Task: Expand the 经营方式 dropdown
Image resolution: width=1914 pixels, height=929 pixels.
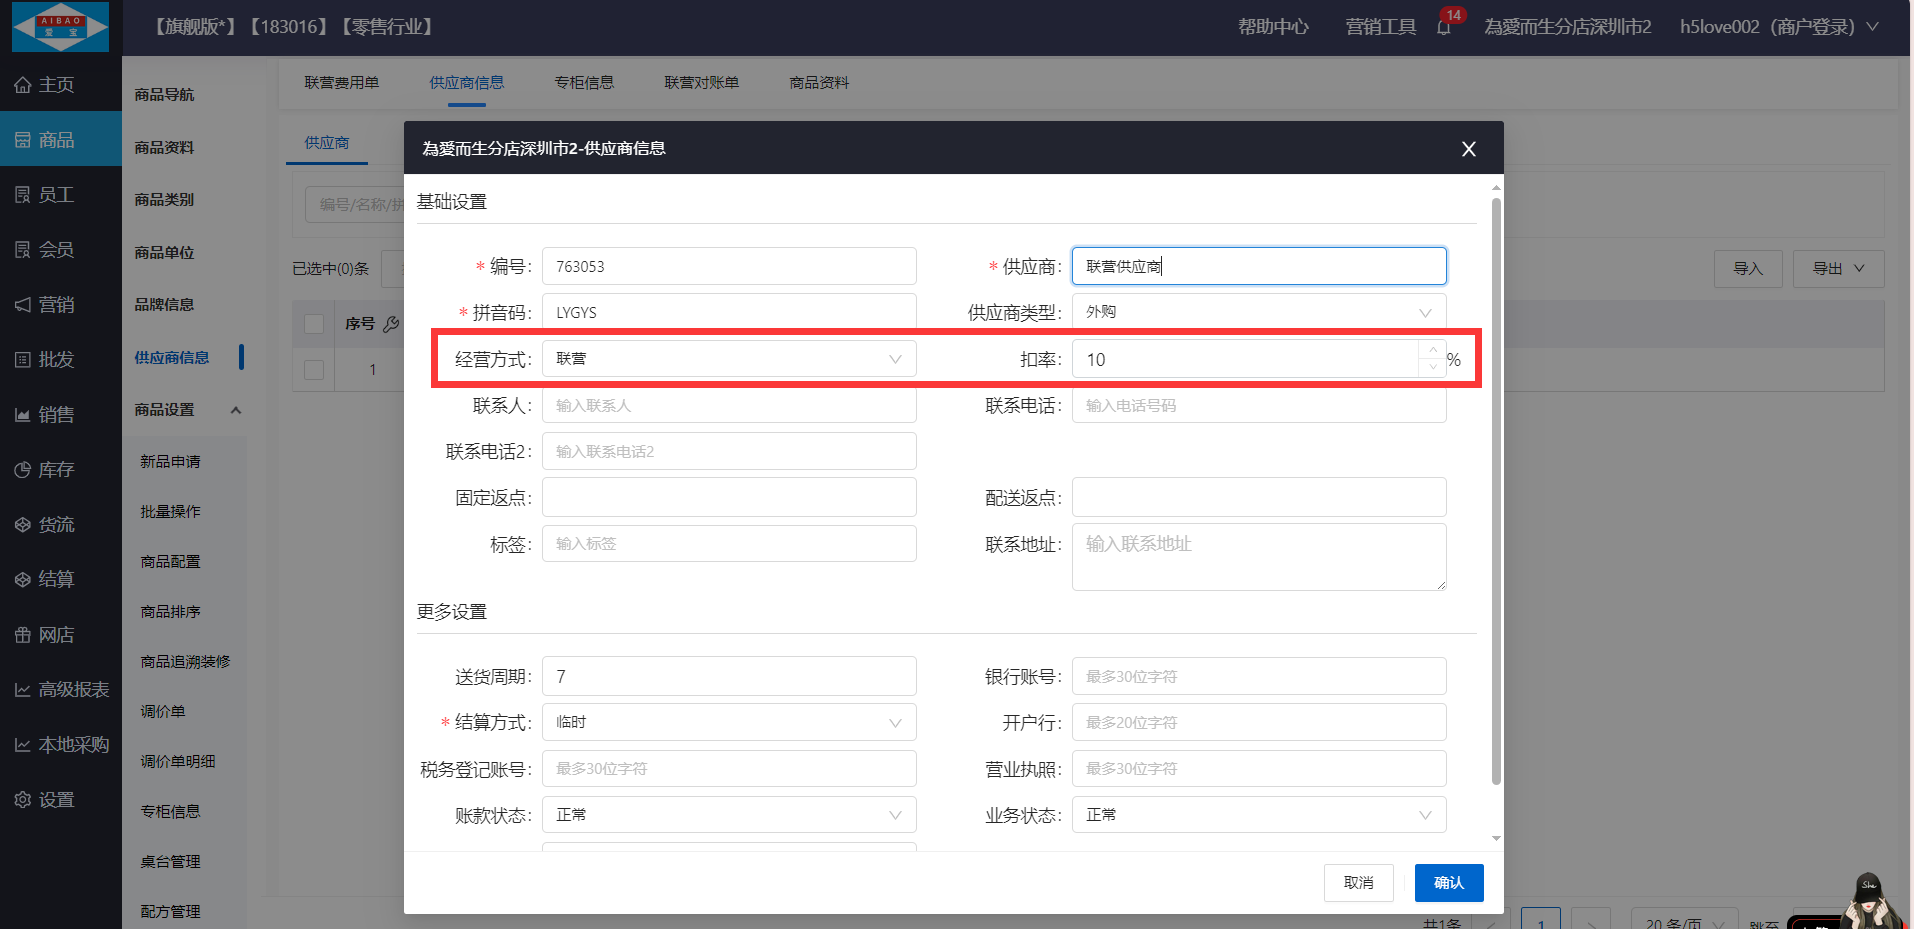Action: 728,359
